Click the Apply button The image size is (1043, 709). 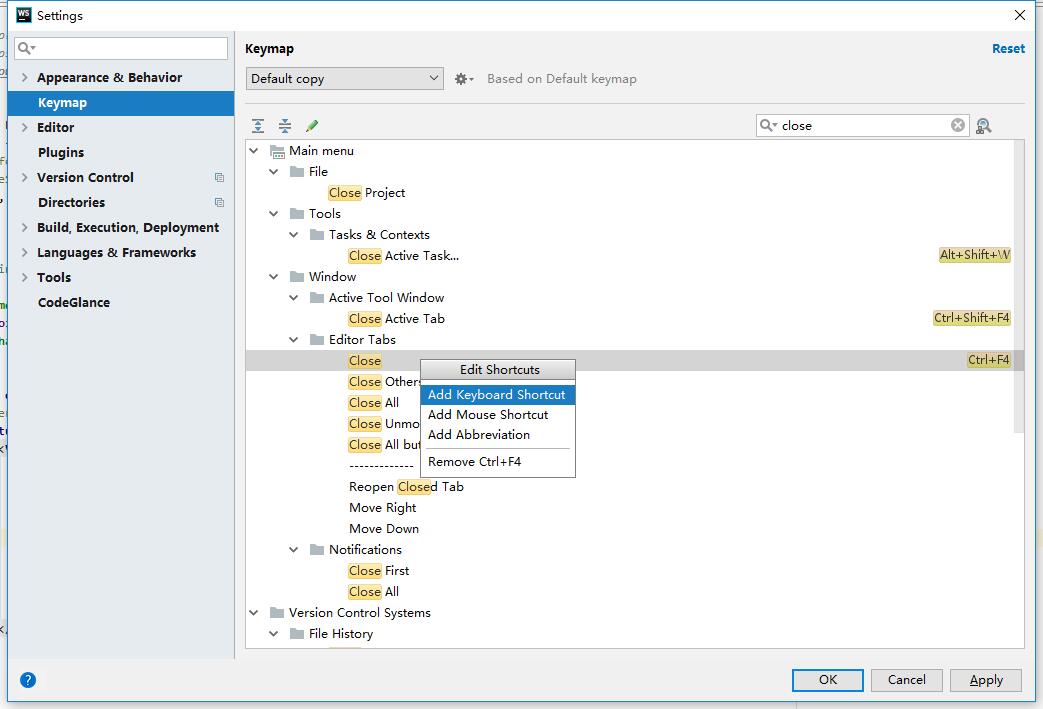tap(986, 680)
